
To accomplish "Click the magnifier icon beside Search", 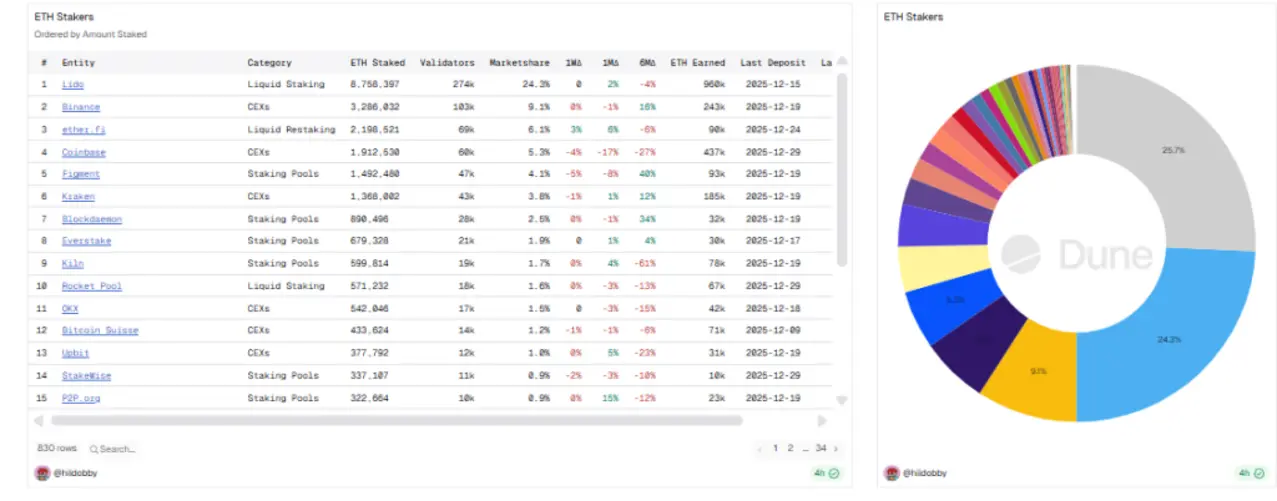I will 94,449.
